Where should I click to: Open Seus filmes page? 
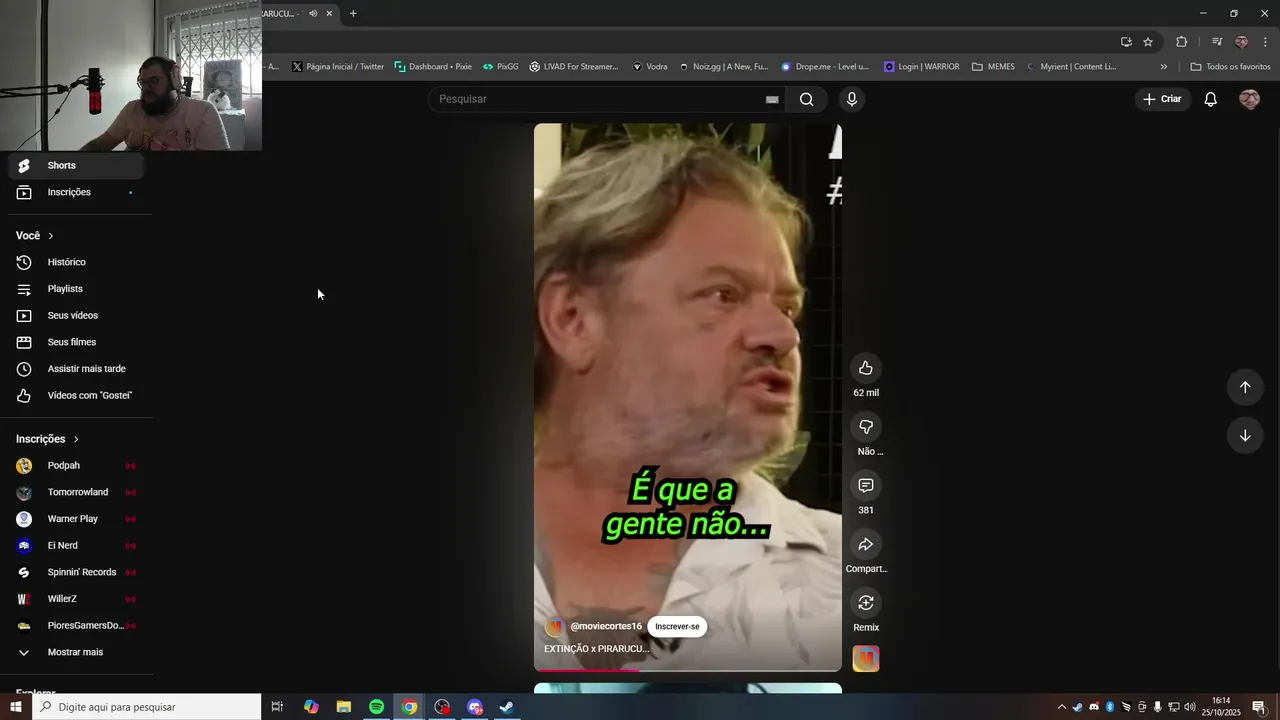tap(76, 342)
